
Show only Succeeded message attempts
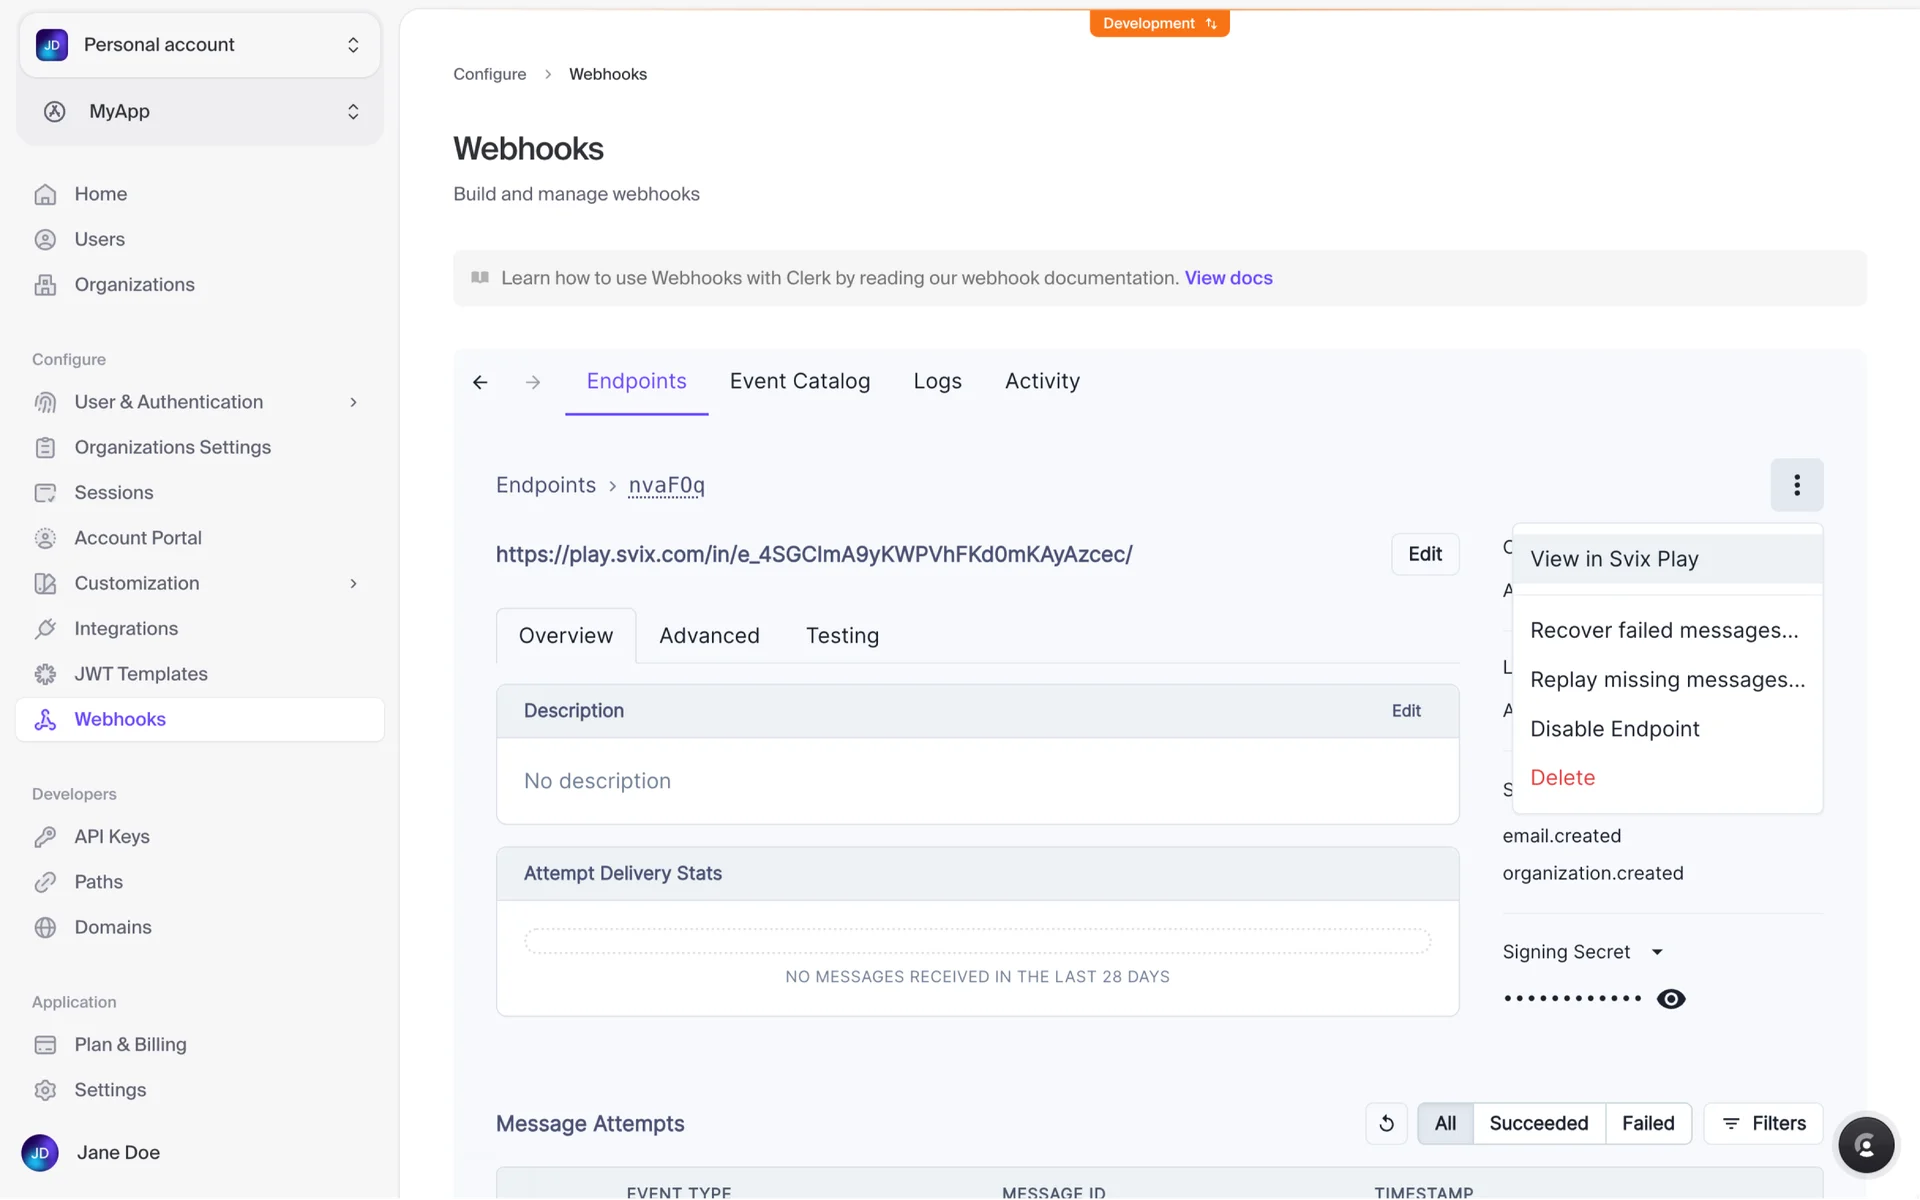[x=1538, y=1123]
